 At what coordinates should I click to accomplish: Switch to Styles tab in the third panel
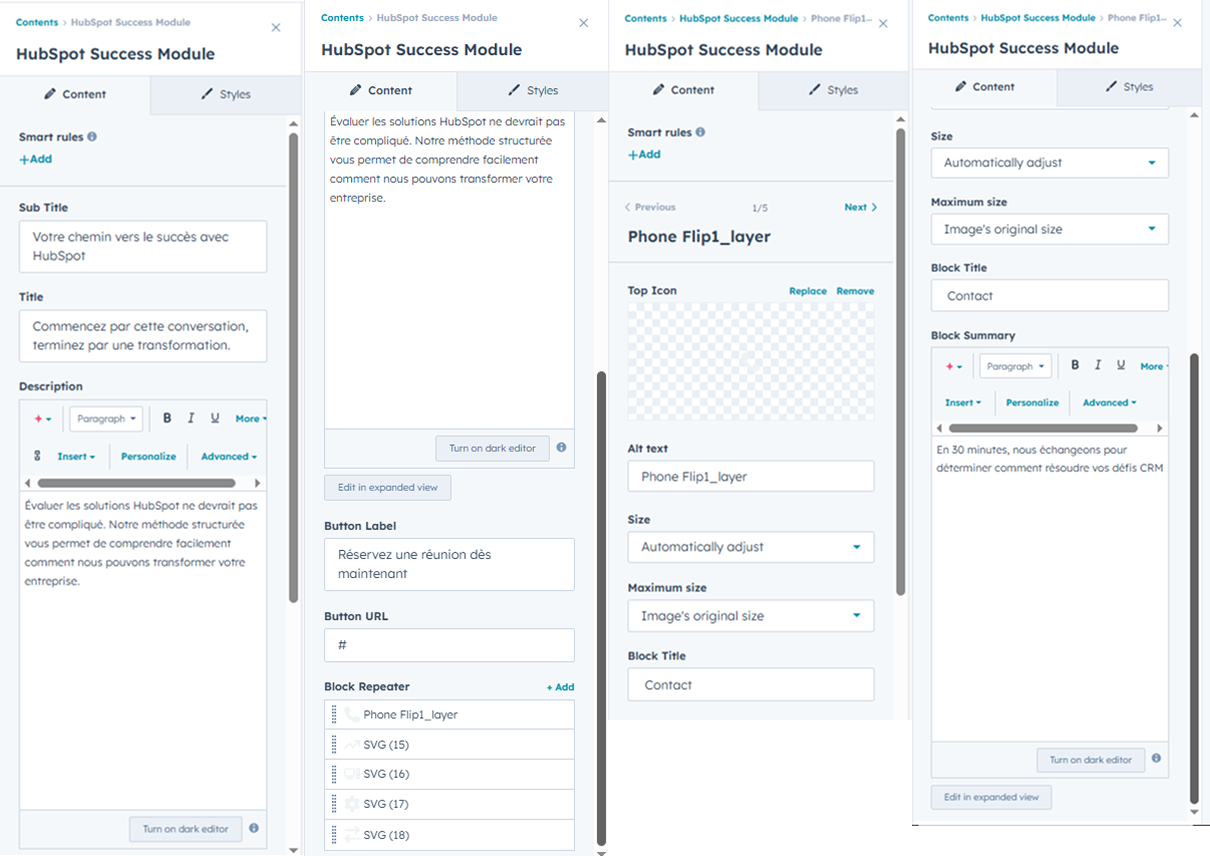pos(833,90)
